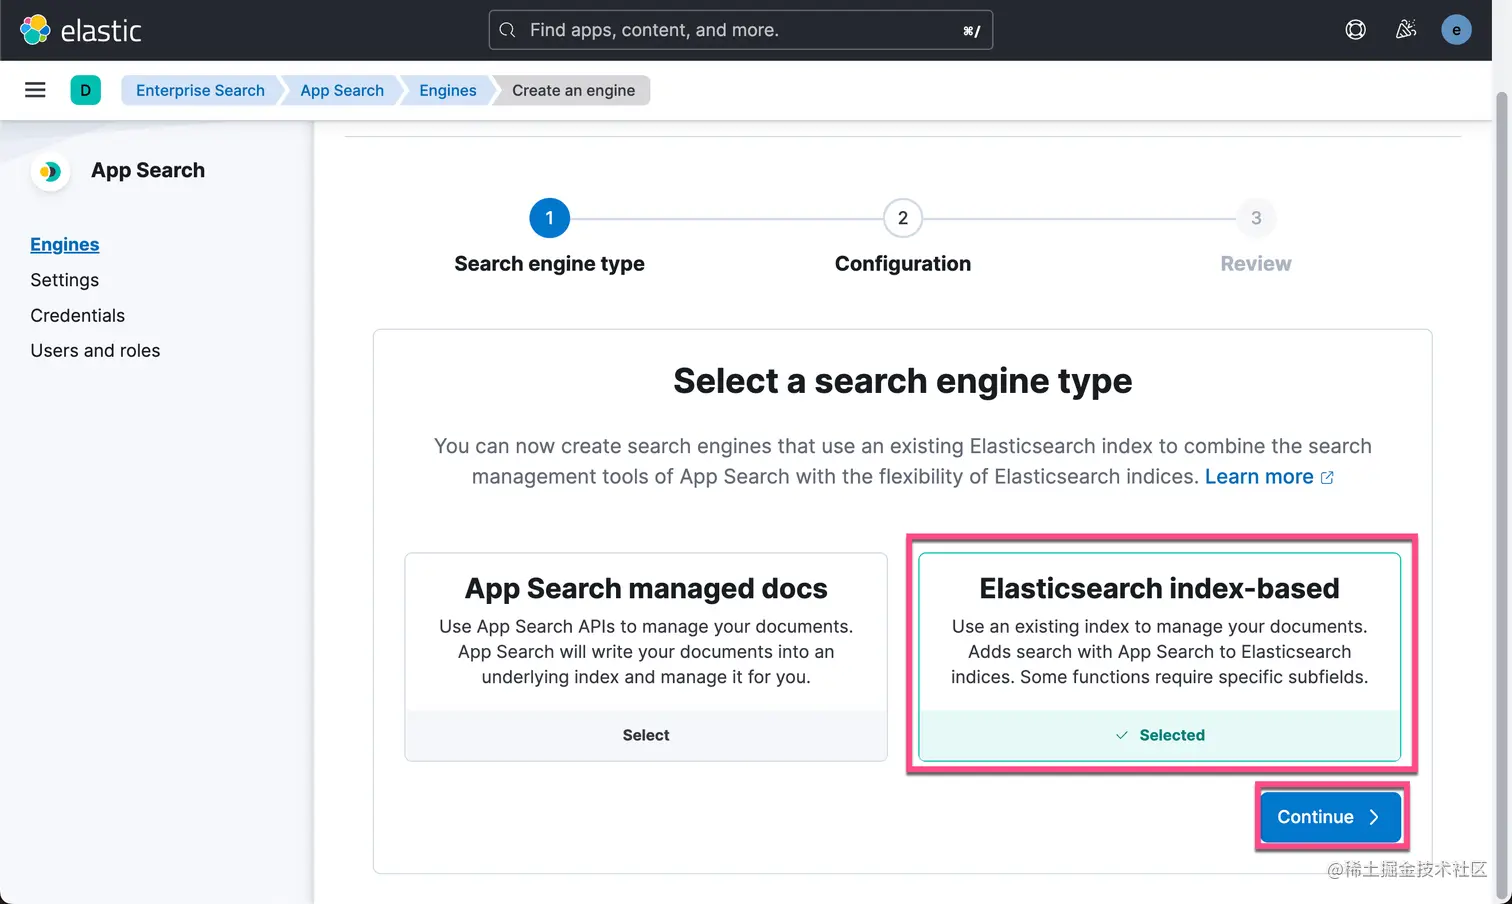Click the App Search managed docs heading
This screenshot has width=1512, height=904.
[x=646, y=588]
